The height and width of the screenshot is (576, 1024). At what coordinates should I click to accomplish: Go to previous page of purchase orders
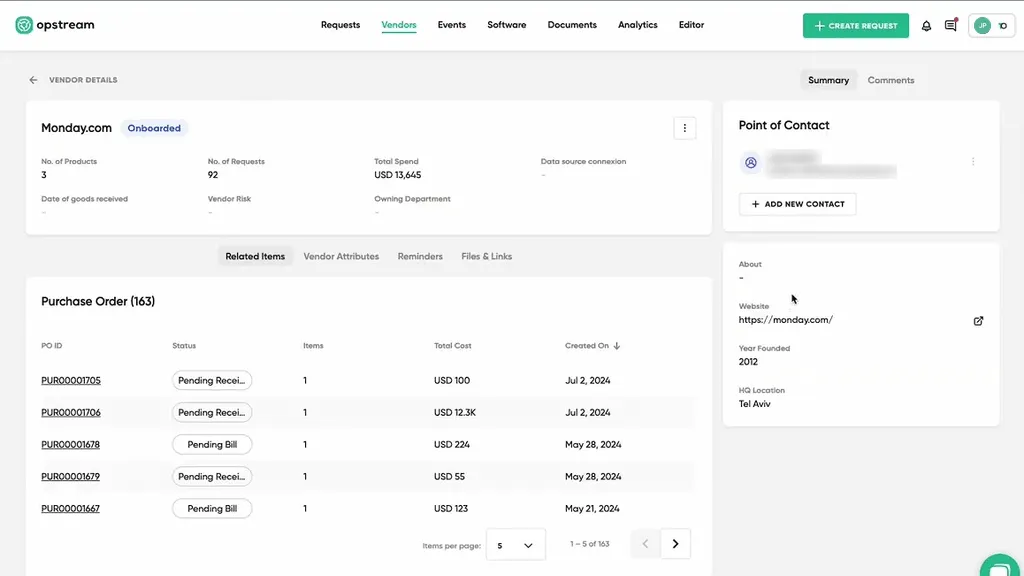645,543
